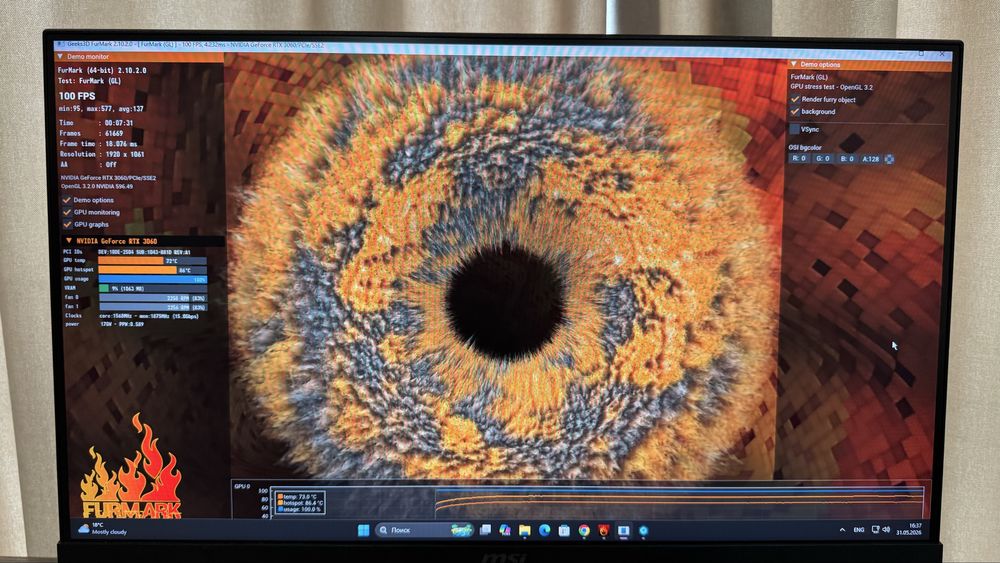The image size is (1000, 563).
Task: Click the Time 00:07:31 value
Action: 119,123
